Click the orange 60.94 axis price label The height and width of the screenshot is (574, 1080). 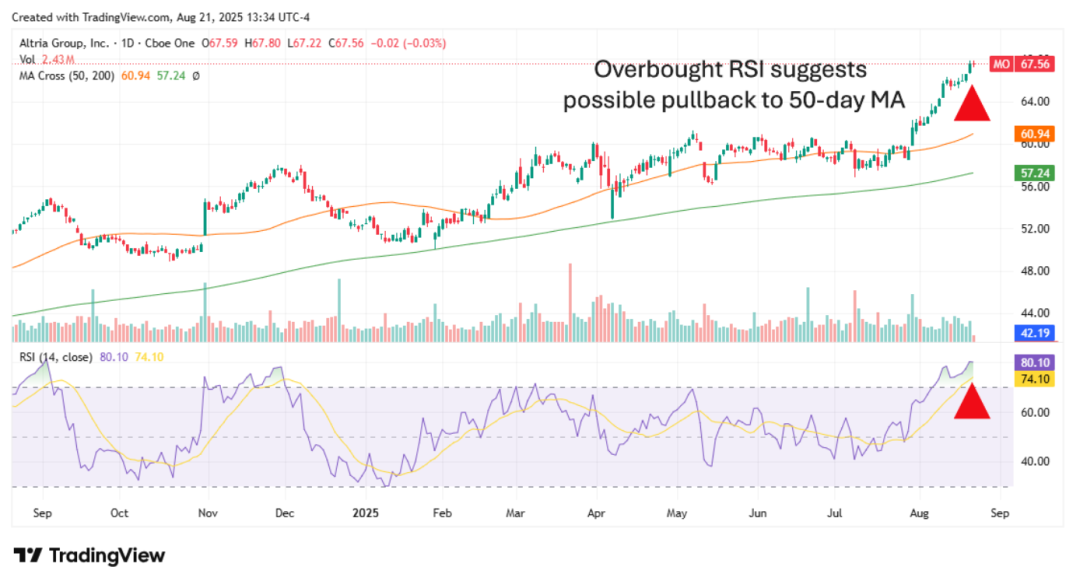(1035, 134)
